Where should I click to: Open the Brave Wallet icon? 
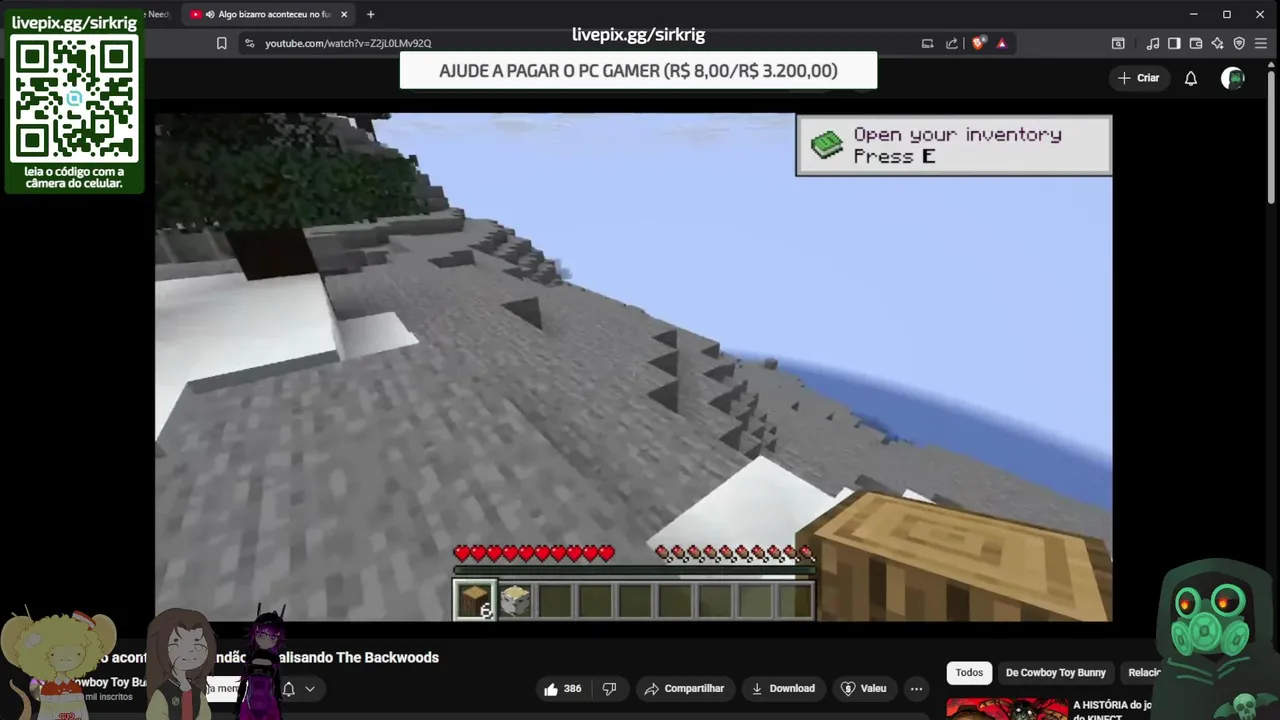pos(1196,43)
